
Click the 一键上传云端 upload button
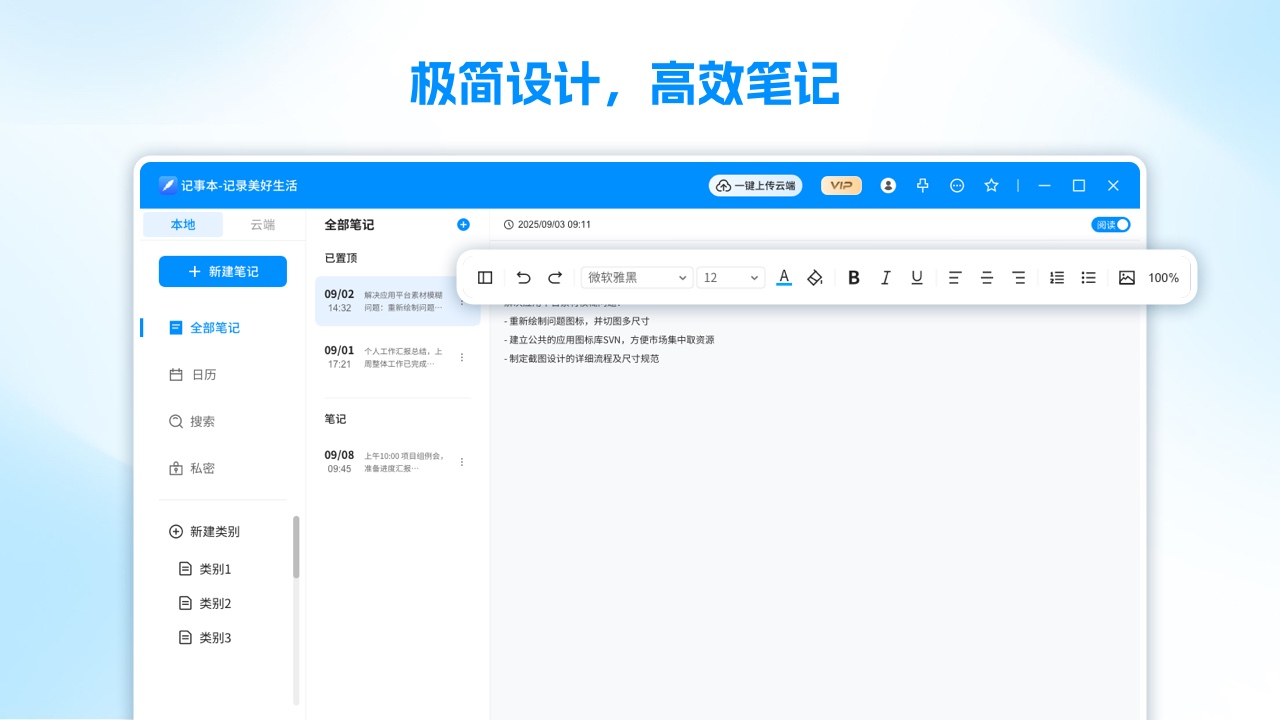[x=755, y=185]
